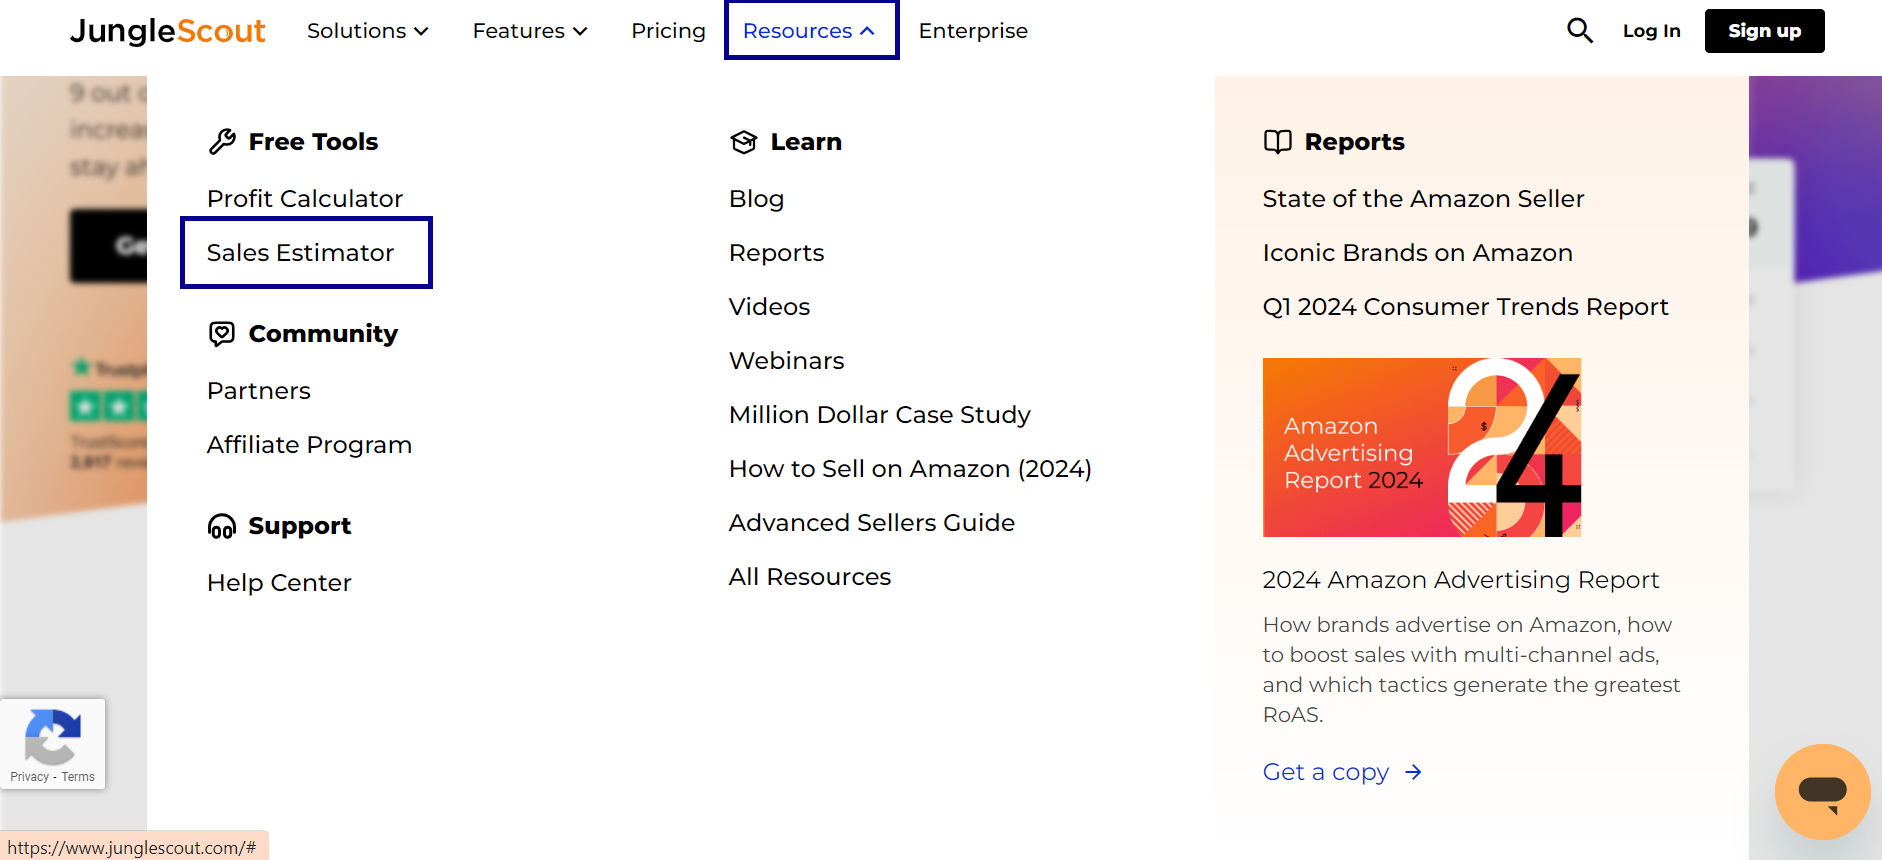Viewport: 1882px width, 860px height.
Task: Click the Community heading
Action: click(x=323, y=334)
